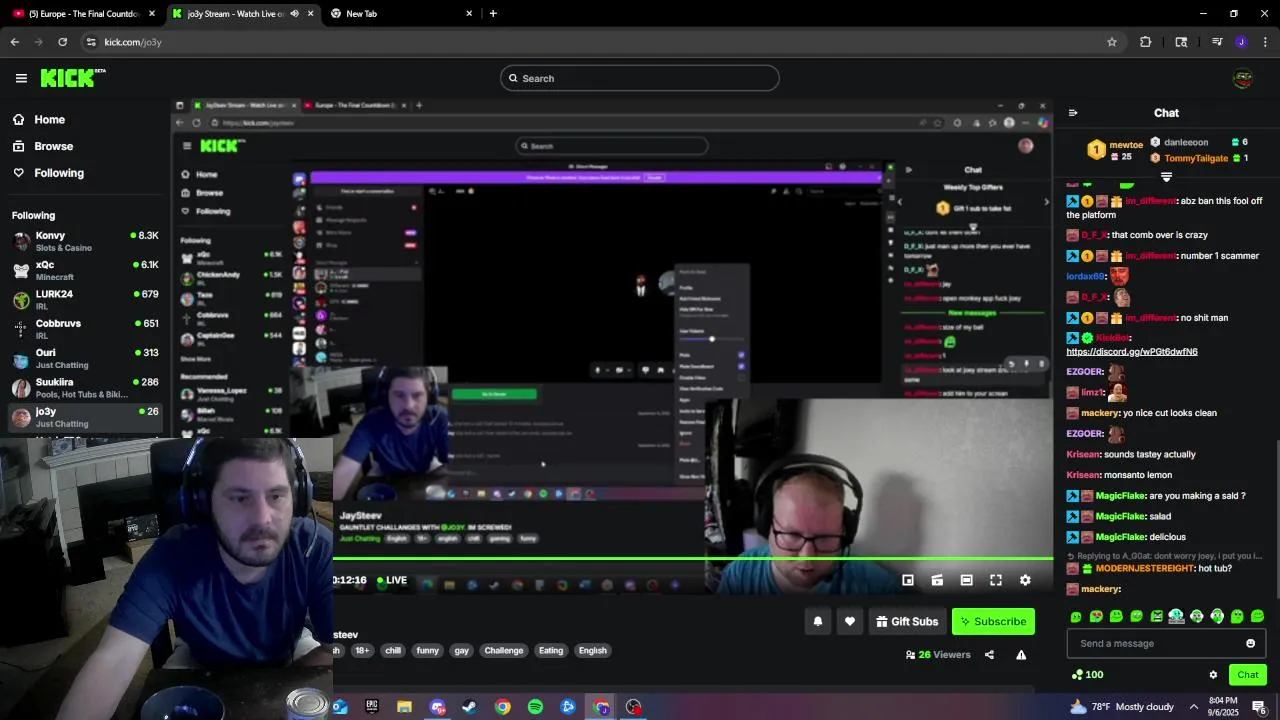The height and width of the screenshot is (720, 1280).
Task: Report the stream via warning icon
Action: (1021, 655)
